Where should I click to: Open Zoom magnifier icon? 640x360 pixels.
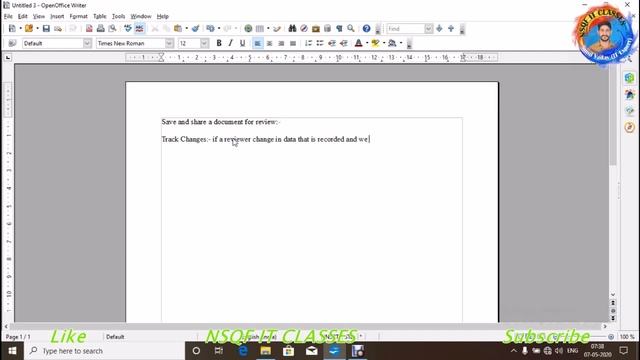351,29
